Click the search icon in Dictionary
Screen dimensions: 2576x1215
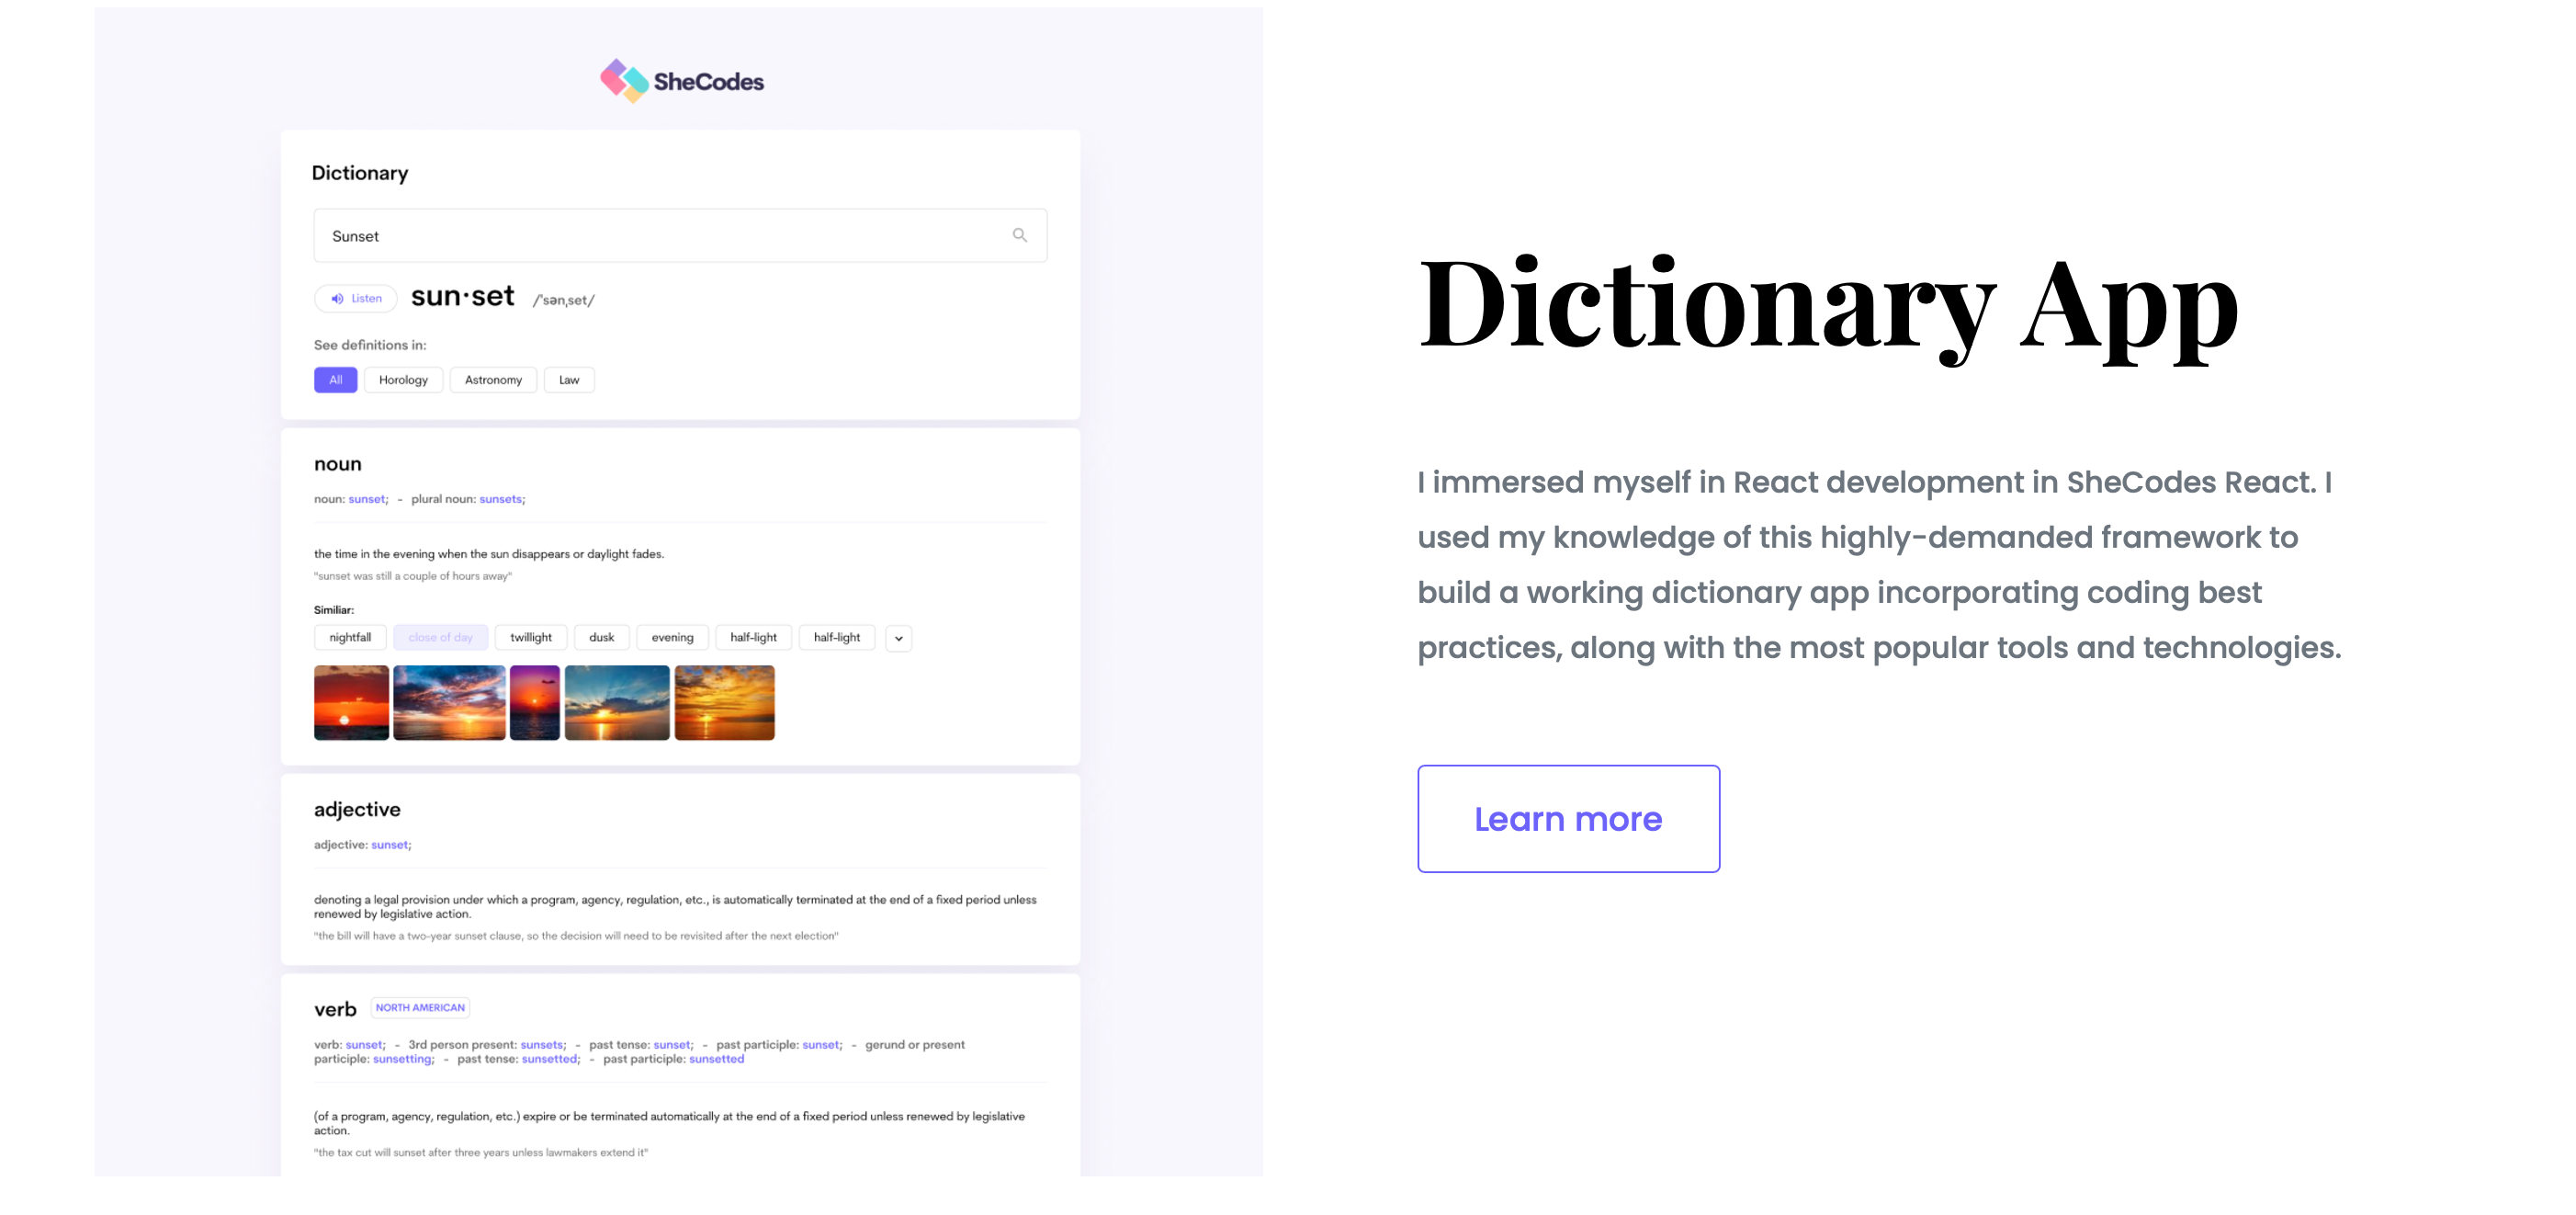1021,235
